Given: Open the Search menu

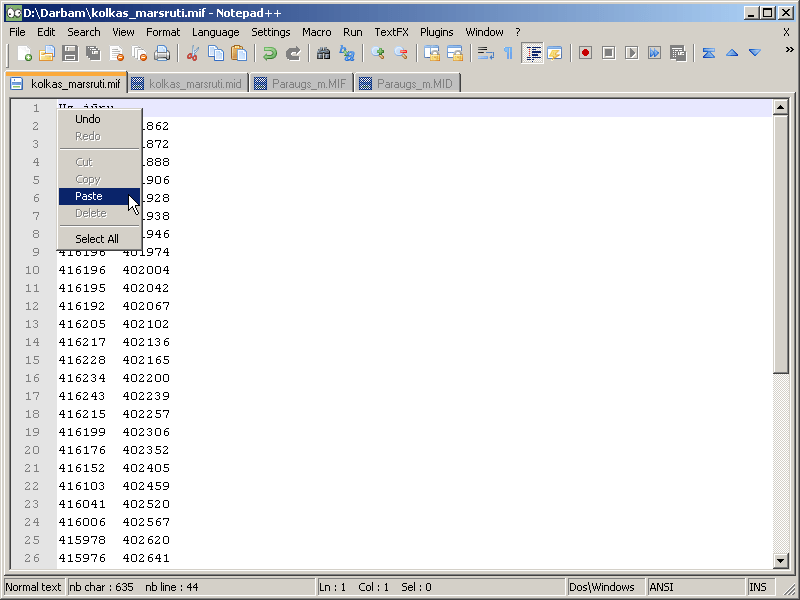Looking at the screenshot, I should (84, 32).
